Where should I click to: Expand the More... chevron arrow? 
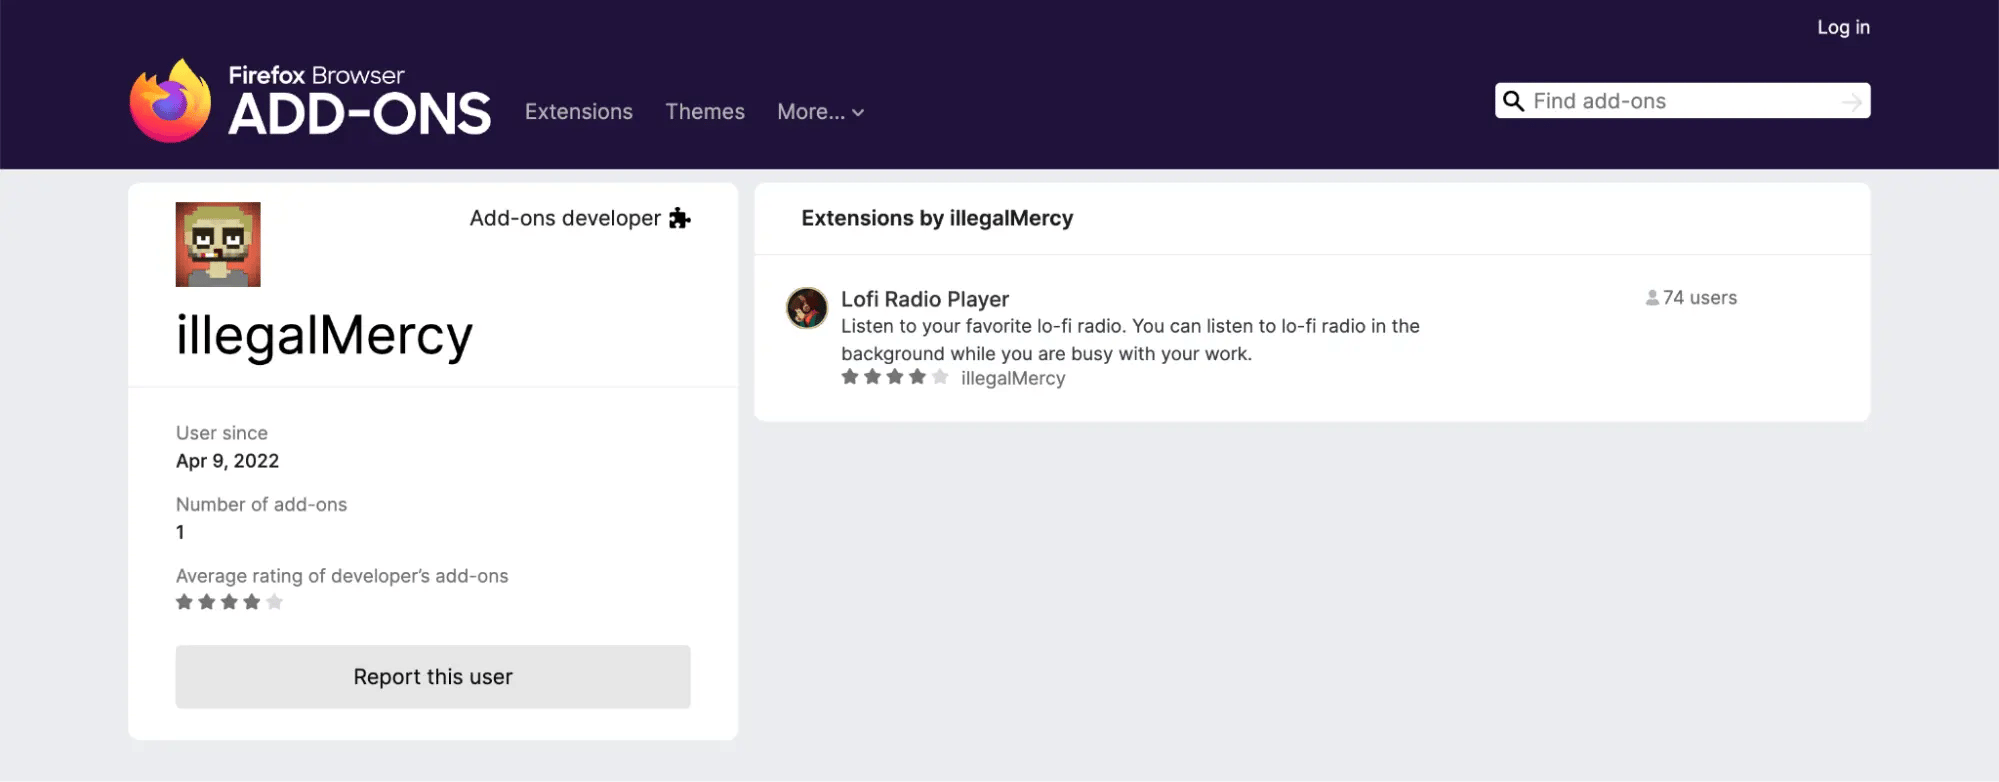pos(857,112)
